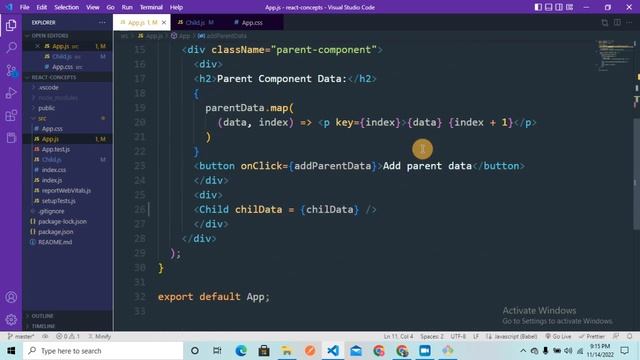
Task: Open package-lock.json in file tree
Action: pyautogui.click(x=62, y=221)
